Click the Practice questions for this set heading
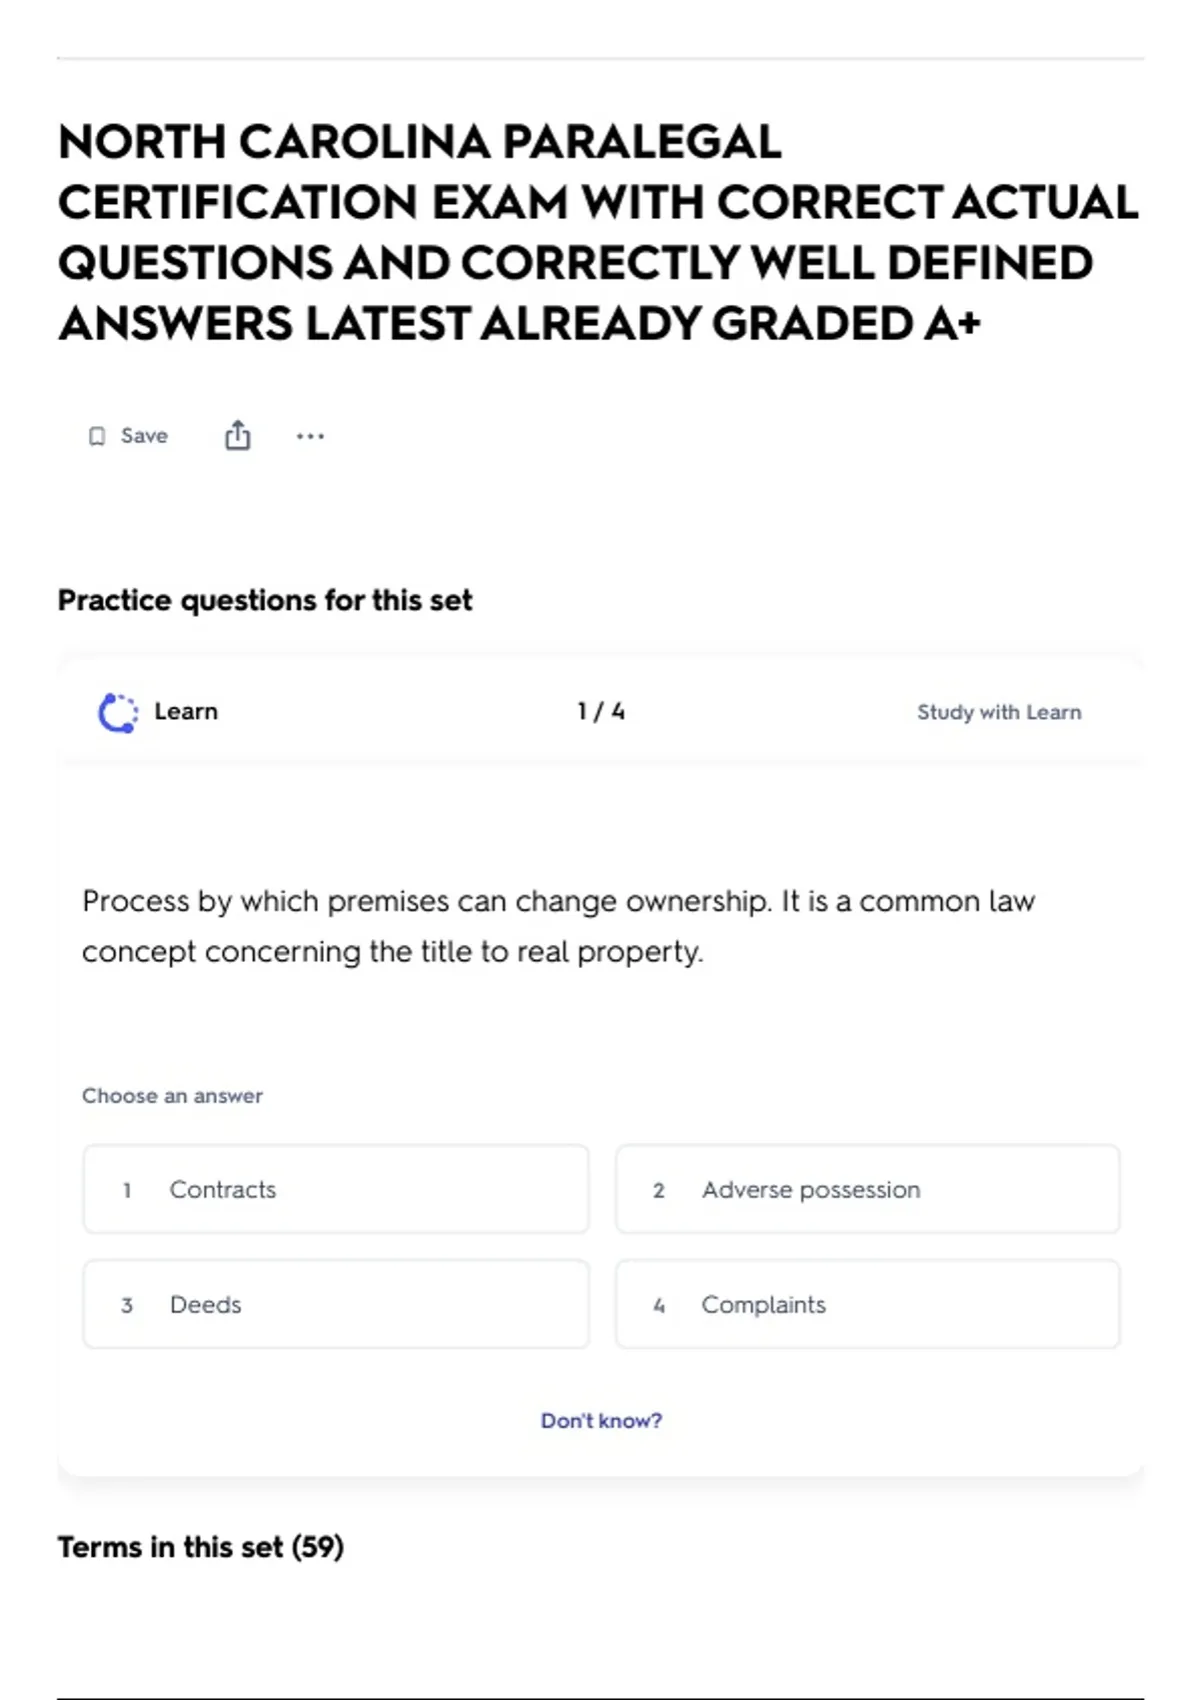The width and height of the screenshot is (1200, 1700). [x=265, y=600]
